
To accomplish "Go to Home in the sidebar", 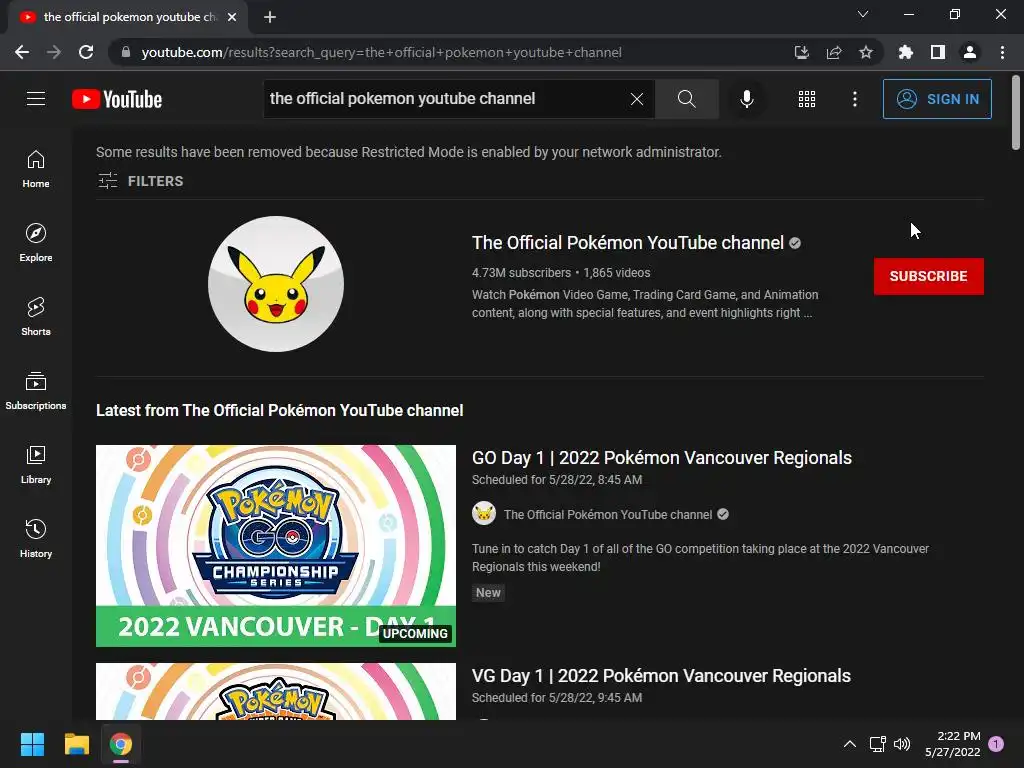I will click(36, 168).
